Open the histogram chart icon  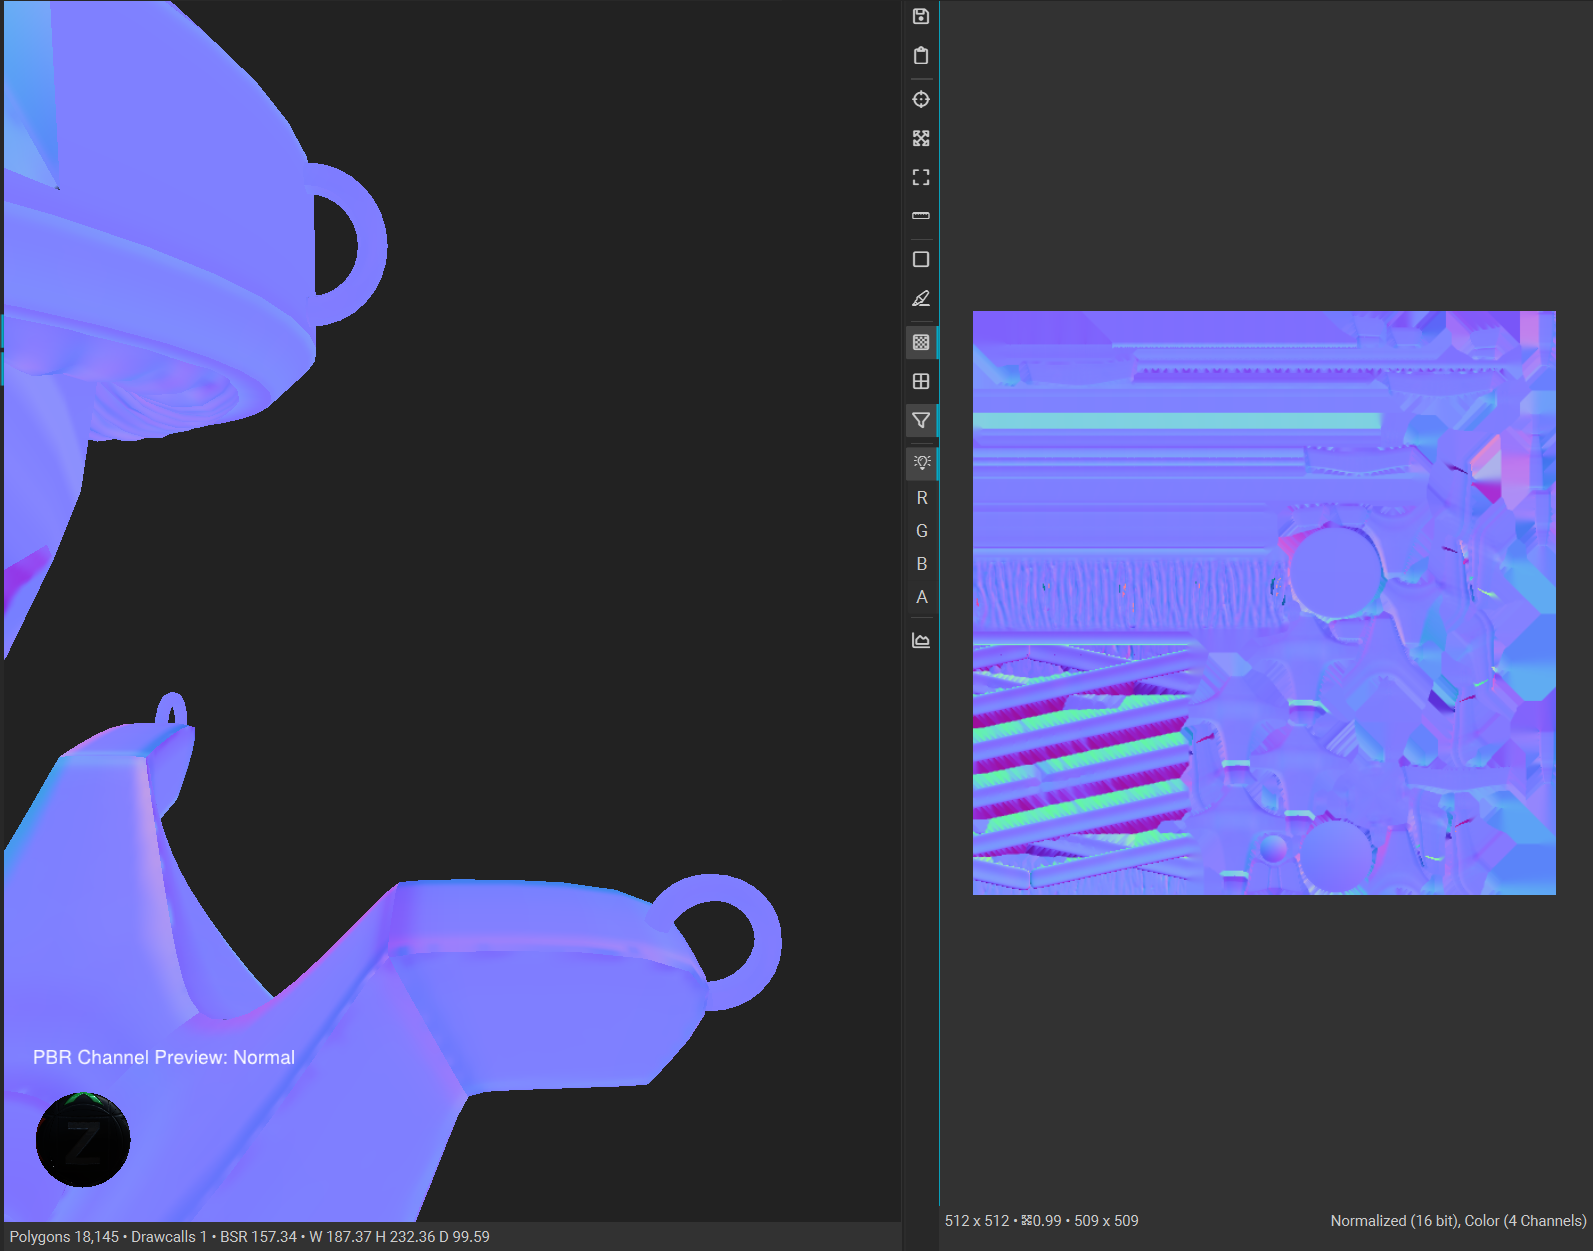click(x=921, y=640)
